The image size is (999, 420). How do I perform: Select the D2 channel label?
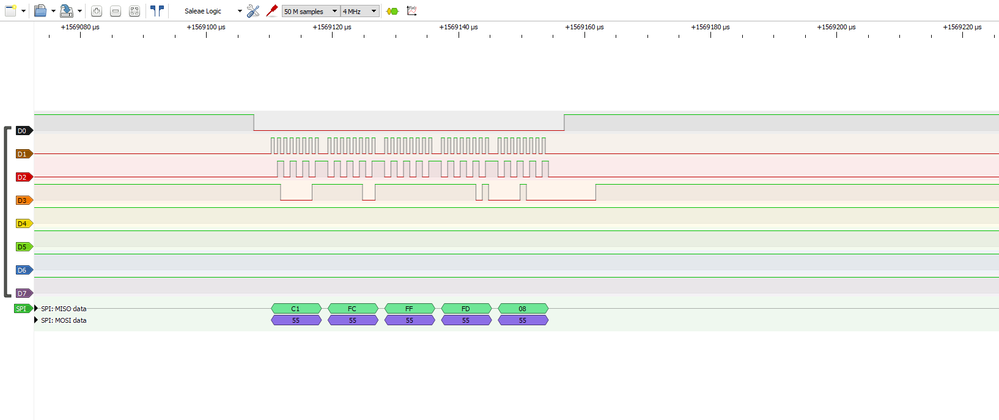pos(24,177)
